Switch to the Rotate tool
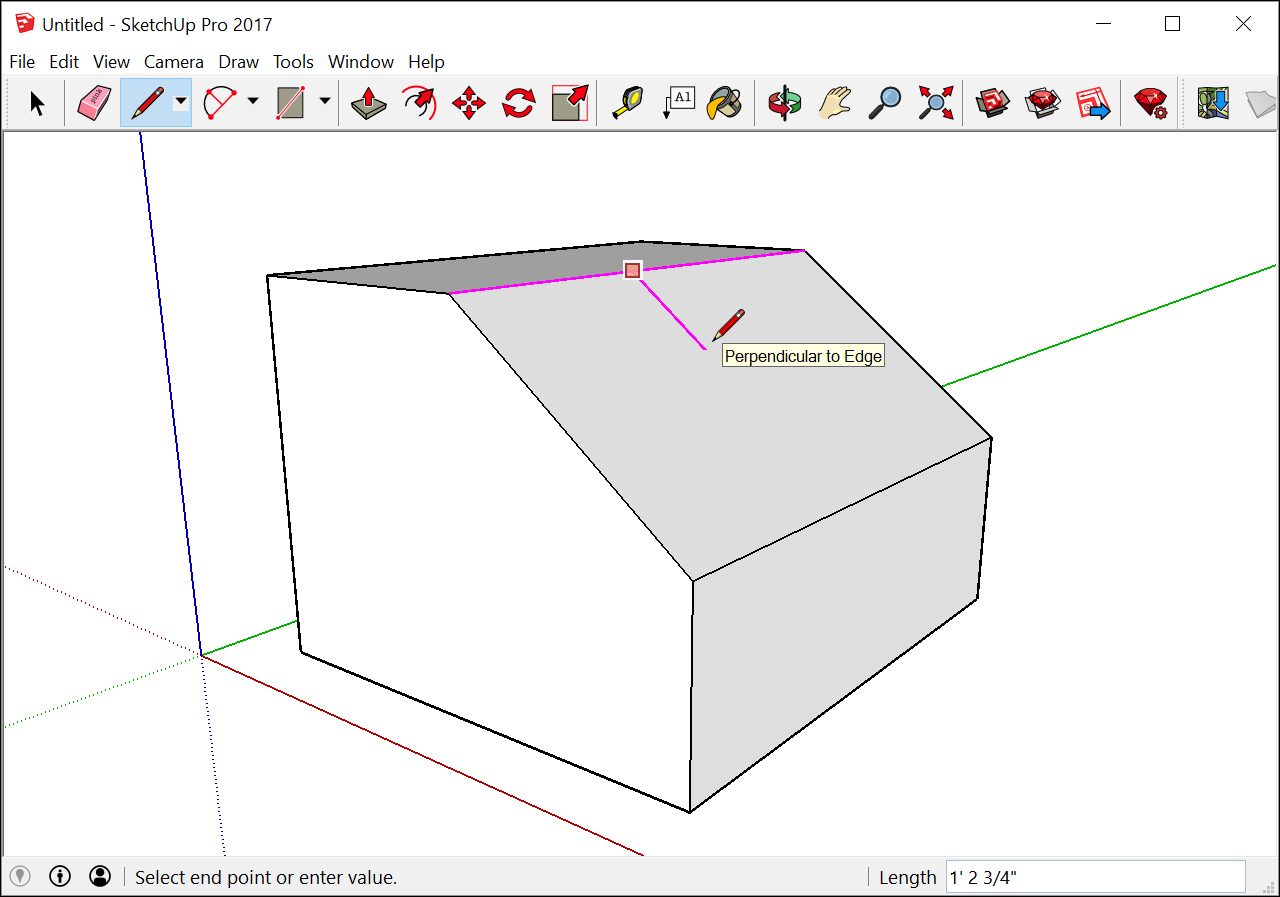The image size is (1280, 897). tap(518, 102)
